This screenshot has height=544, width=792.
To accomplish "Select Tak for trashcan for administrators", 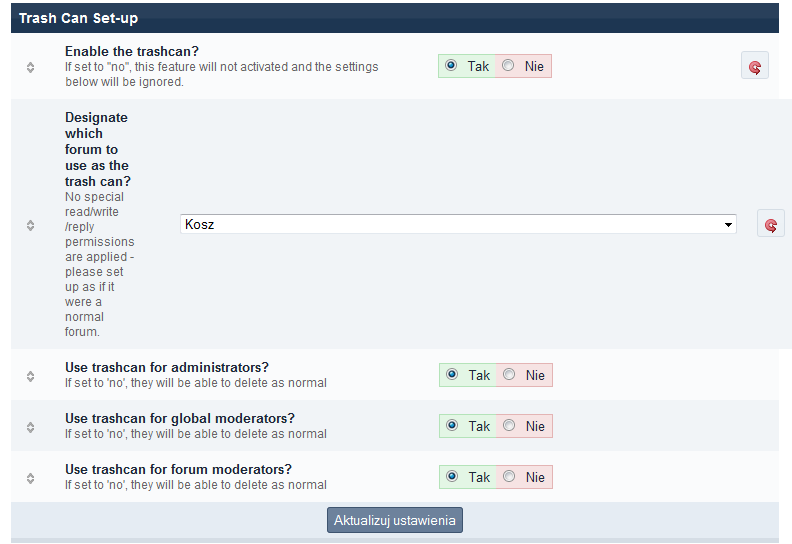I will pyautogui.click(x=452, y=375).
